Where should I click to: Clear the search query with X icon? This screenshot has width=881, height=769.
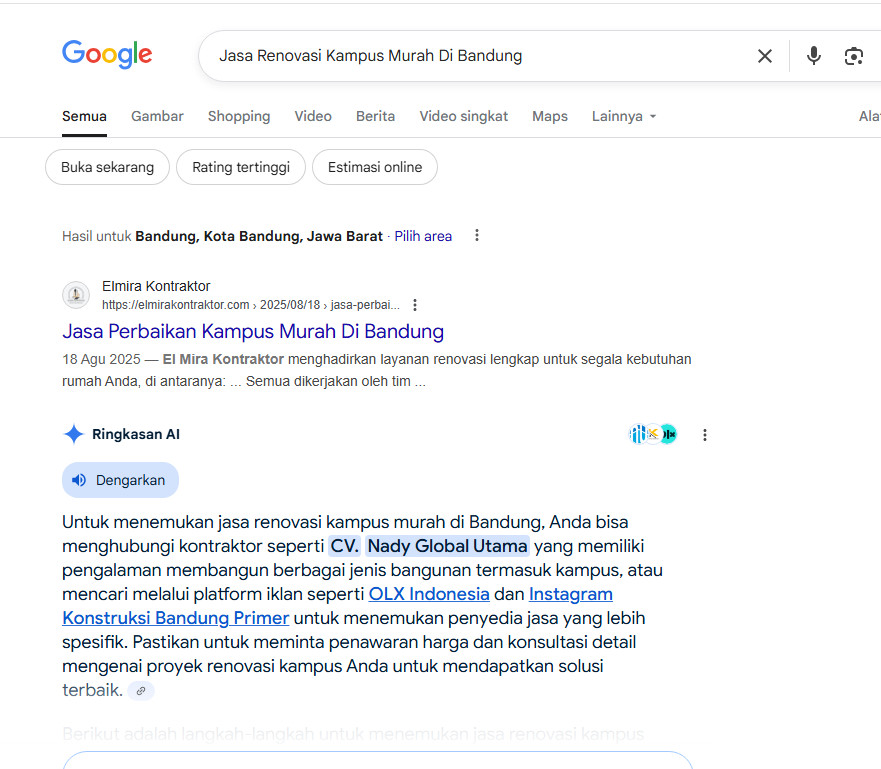764,56
